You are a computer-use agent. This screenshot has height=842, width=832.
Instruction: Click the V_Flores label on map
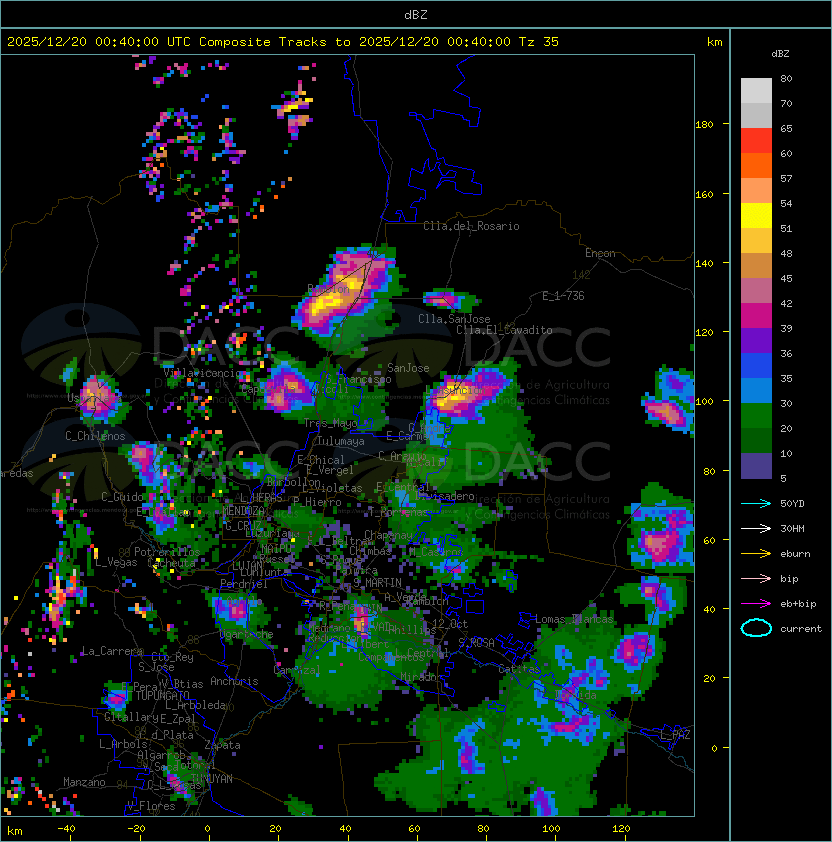151,807
